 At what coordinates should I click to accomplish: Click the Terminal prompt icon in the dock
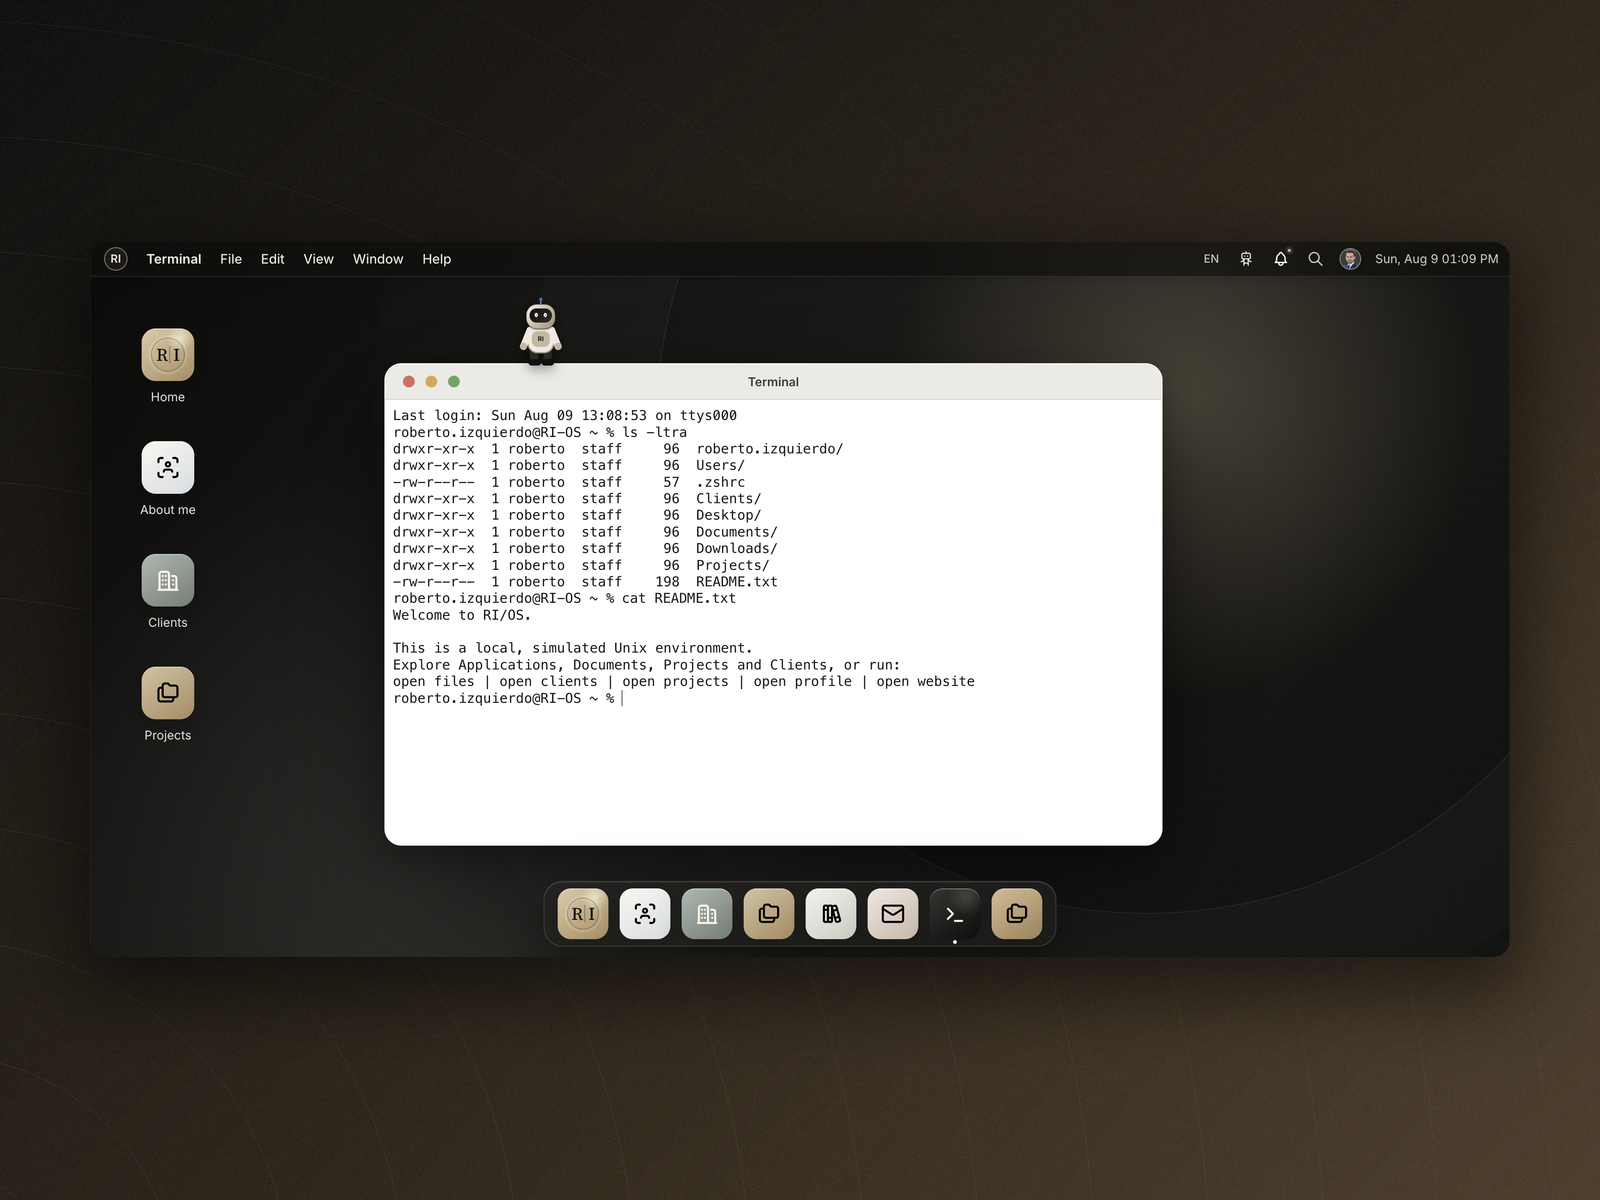tap(955, 914)
